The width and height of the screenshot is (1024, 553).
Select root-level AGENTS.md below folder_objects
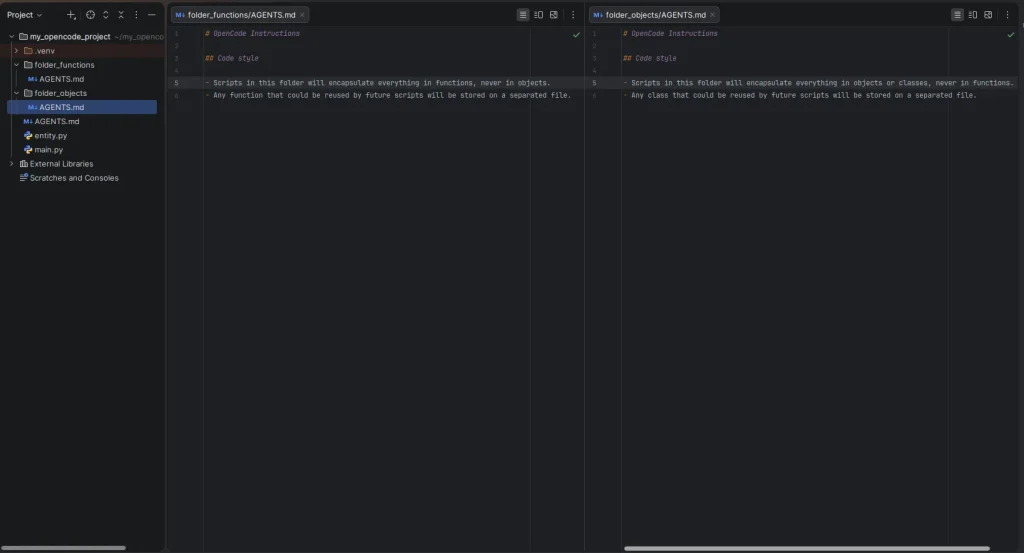[57, 121]
